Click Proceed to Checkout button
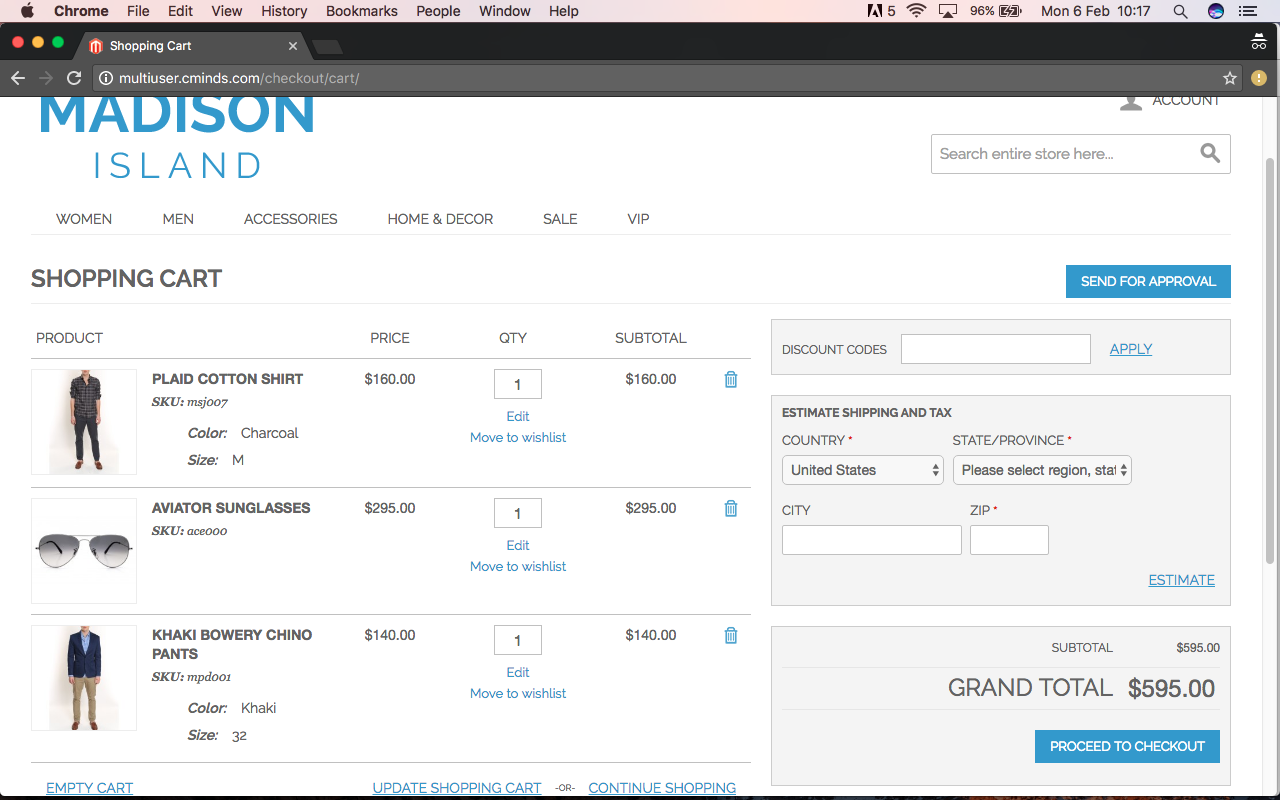The width and height of the screenshot is (1280, 800). coord(1127,746)
